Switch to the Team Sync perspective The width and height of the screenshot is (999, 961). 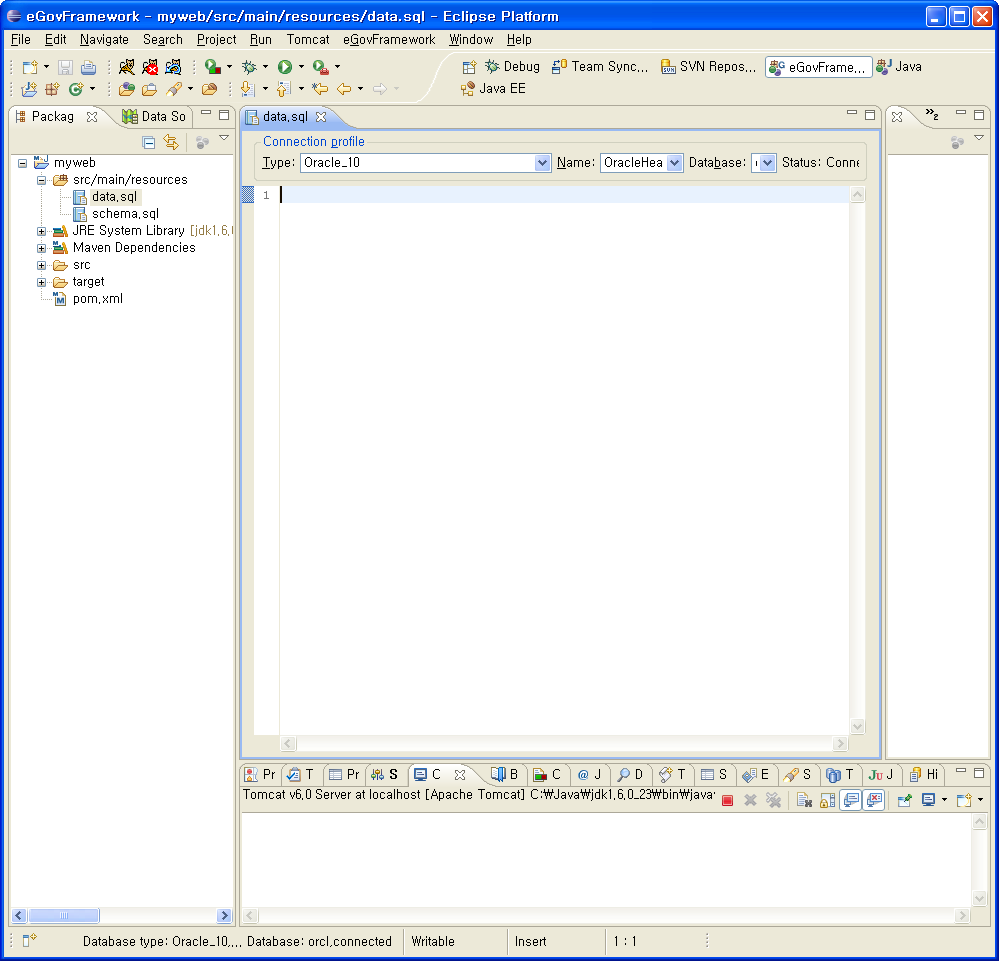coord(600,66)
